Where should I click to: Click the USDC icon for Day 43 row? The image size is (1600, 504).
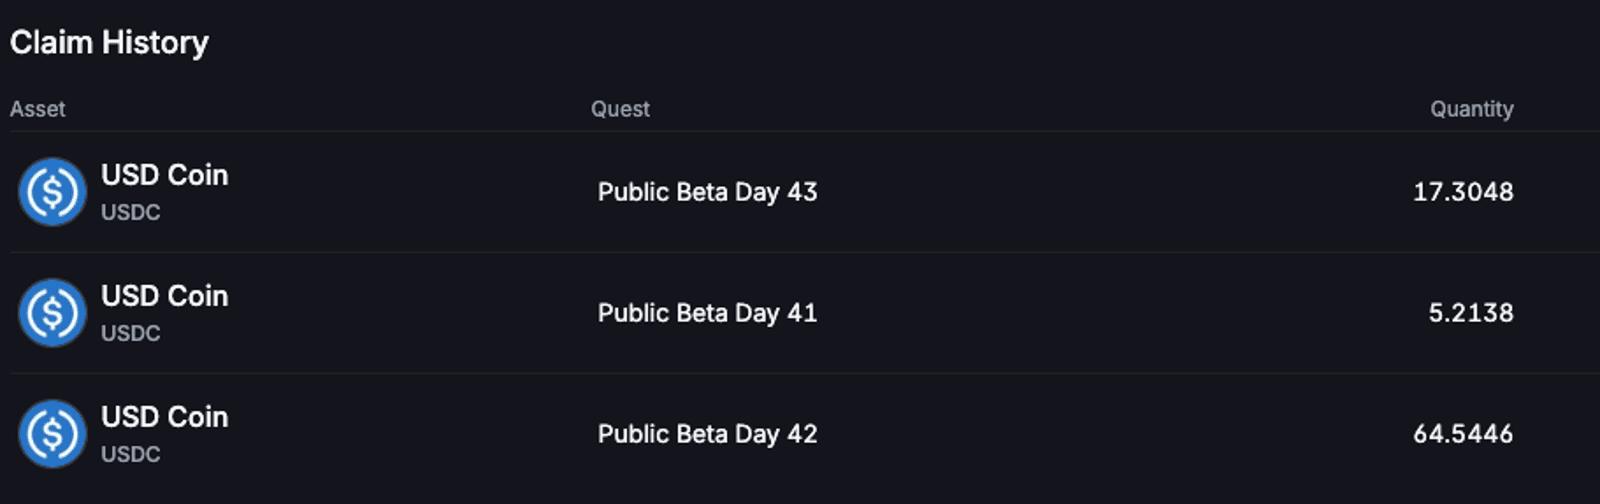tap(52, 191)
